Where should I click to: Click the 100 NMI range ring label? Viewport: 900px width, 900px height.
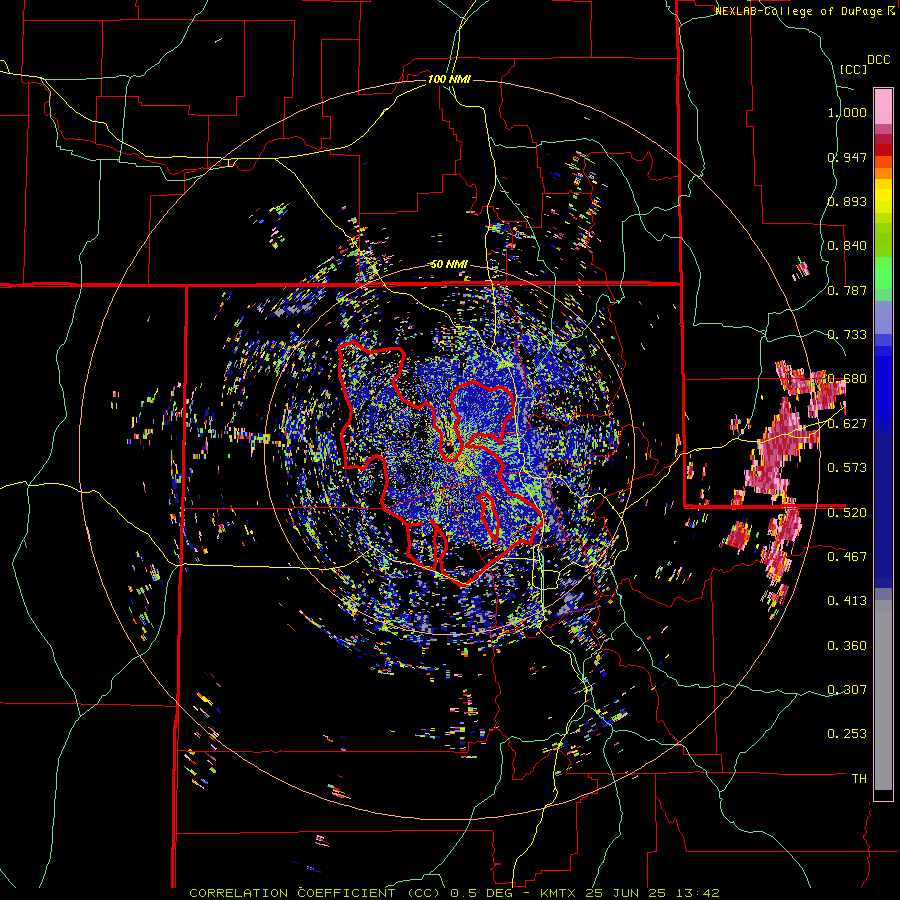pyautogui.click(x=449, y=79)
